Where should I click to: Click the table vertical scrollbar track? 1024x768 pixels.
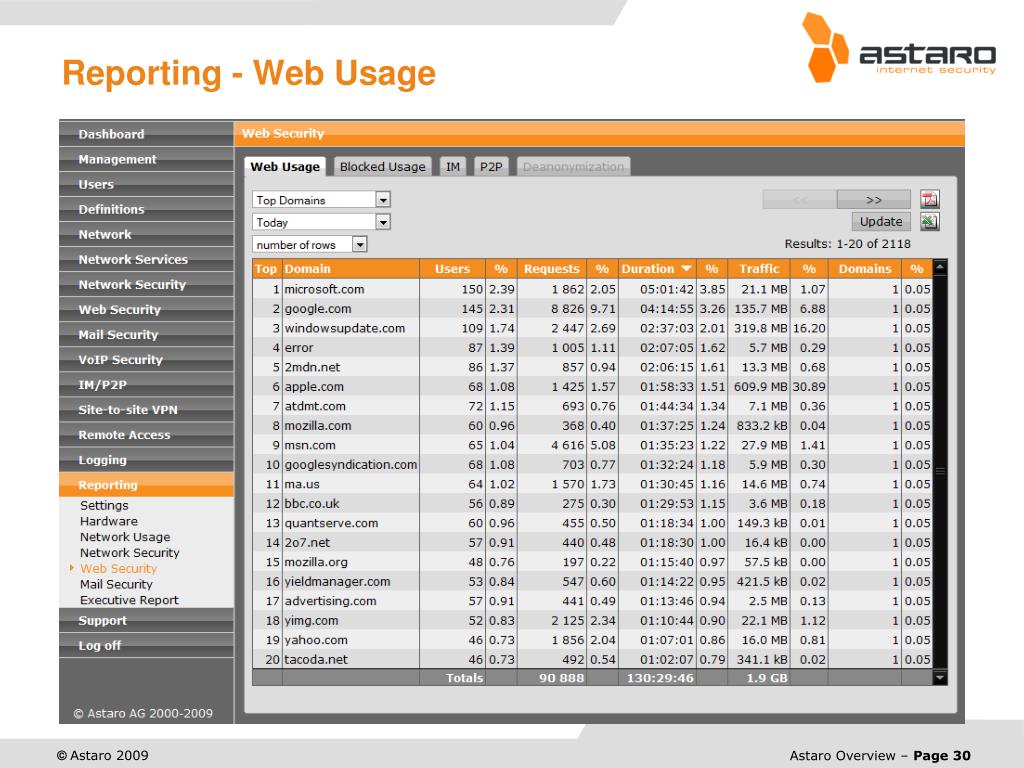coord(940,472)
